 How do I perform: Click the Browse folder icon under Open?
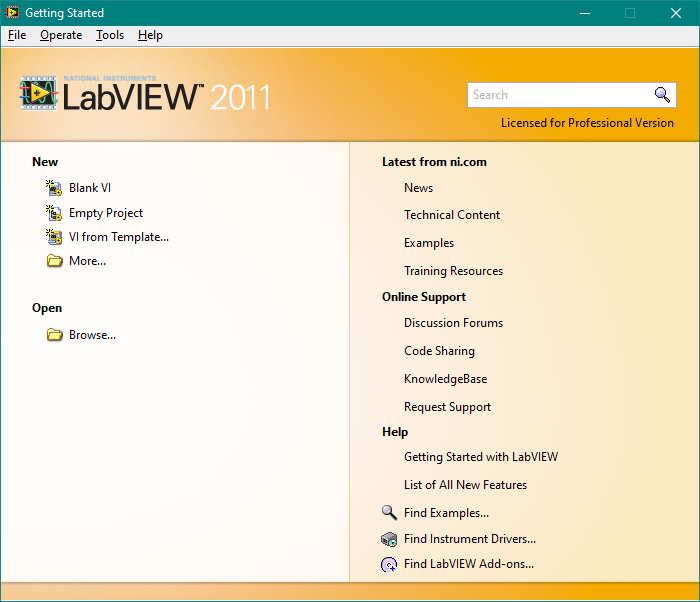tap(55, 335)
